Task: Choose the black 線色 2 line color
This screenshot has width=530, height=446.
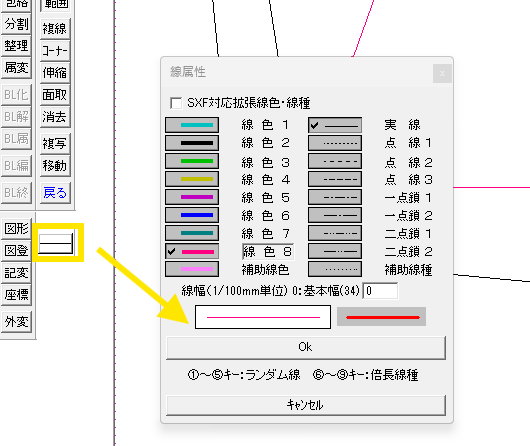Action: click(192, 143)
